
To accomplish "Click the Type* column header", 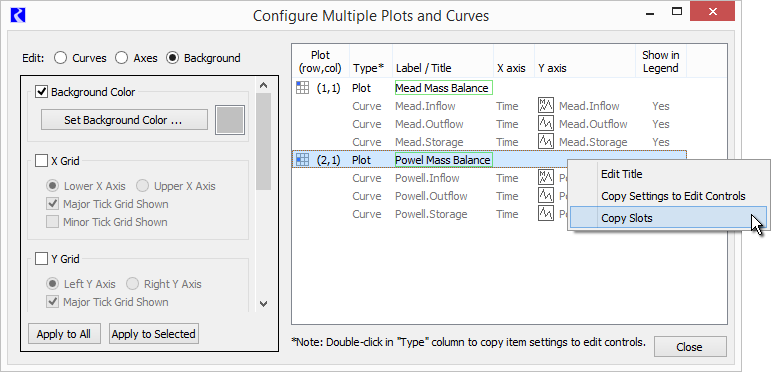I will [x=371, y=61].
